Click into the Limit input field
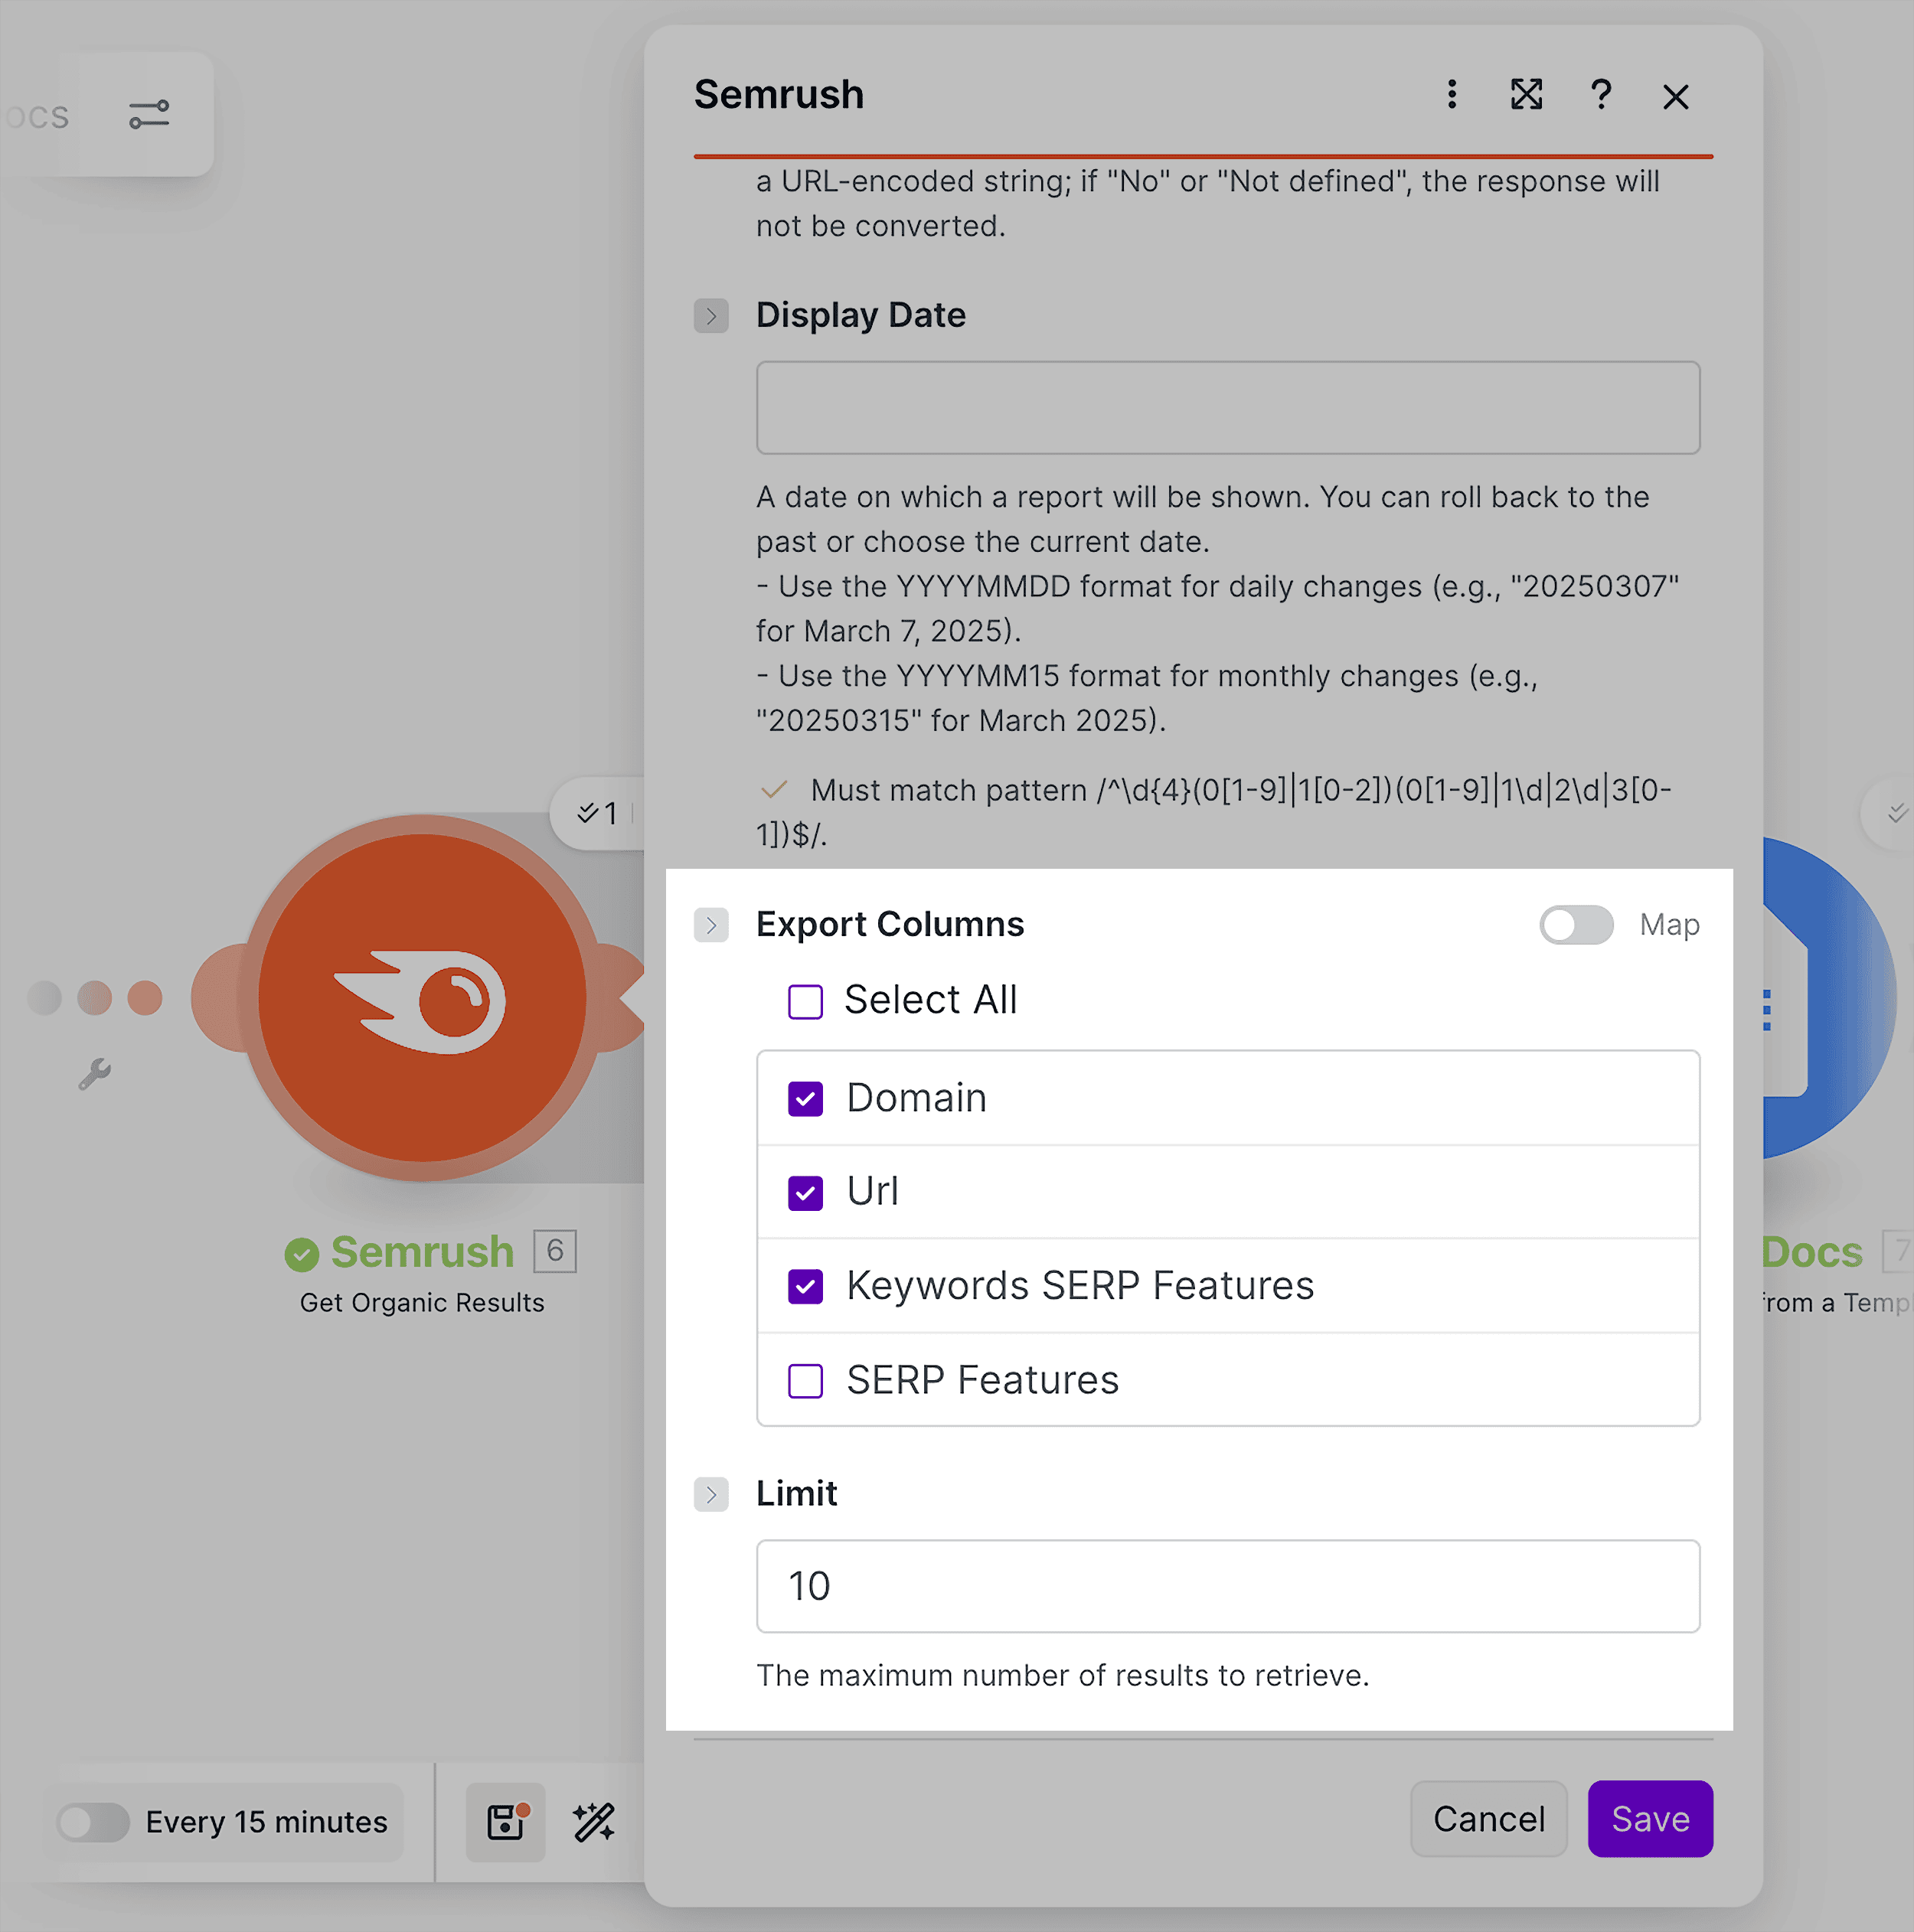 pos(1227,1586)
